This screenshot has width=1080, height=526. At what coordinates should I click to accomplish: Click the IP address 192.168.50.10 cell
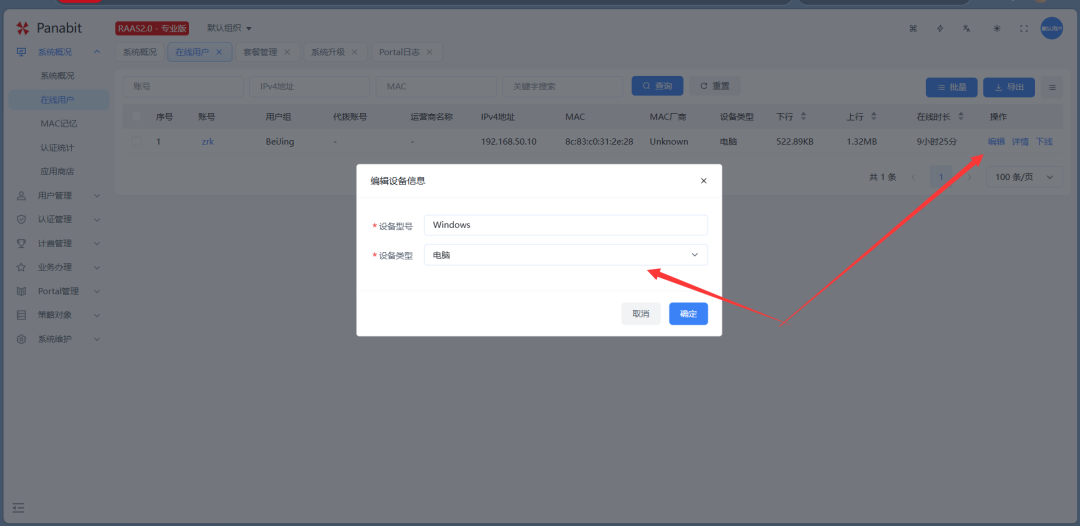coord(508,141)
